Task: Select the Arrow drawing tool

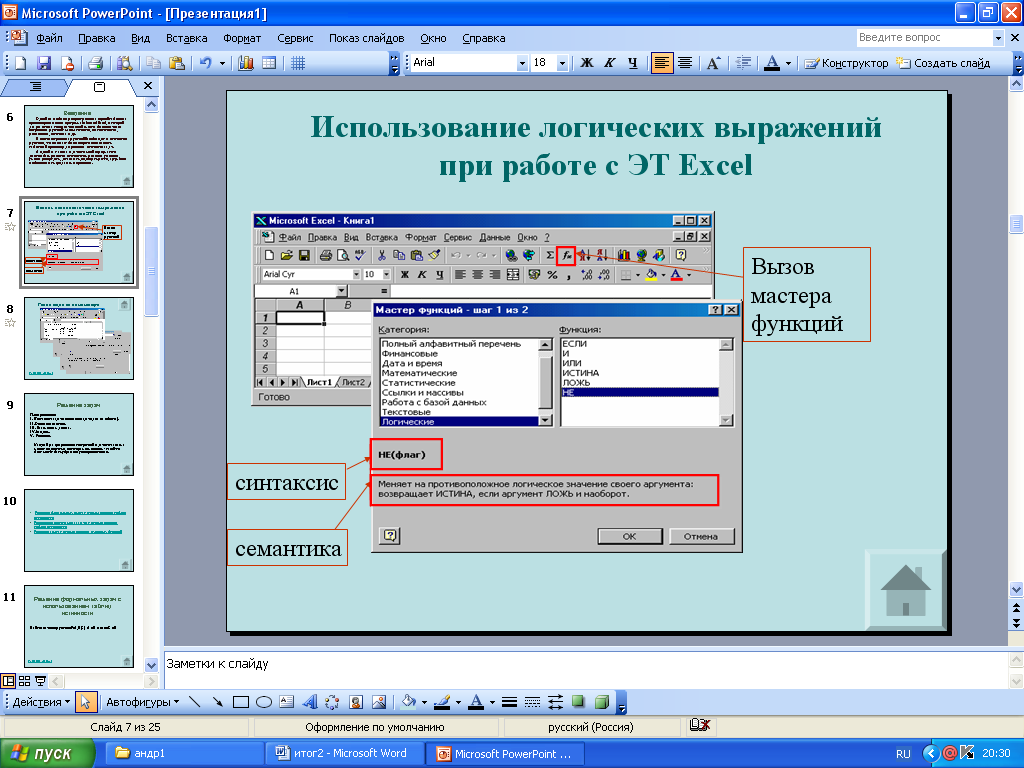Action: click(x=217, y=702)
